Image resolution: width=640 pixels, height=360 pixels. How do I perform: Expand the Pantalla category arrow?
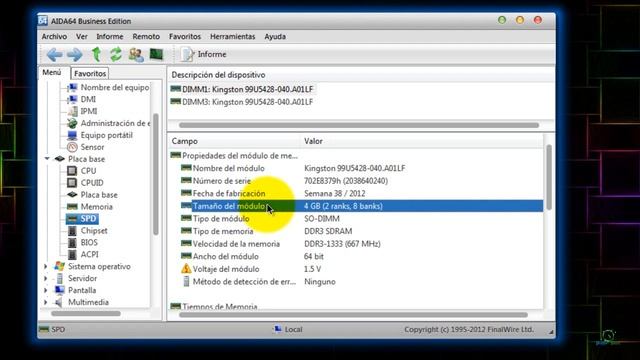(46, 290)
